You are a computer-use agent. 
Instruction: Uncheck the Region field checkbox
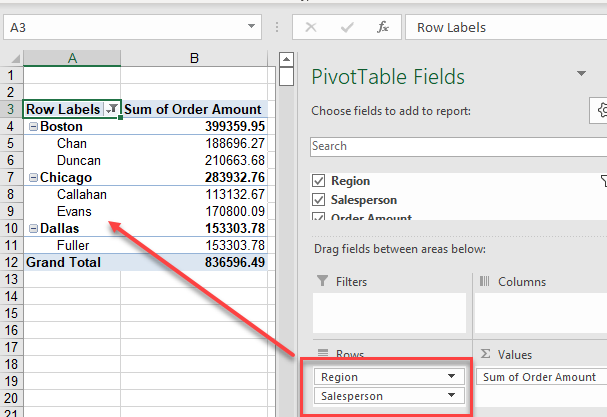pos(319,181)
